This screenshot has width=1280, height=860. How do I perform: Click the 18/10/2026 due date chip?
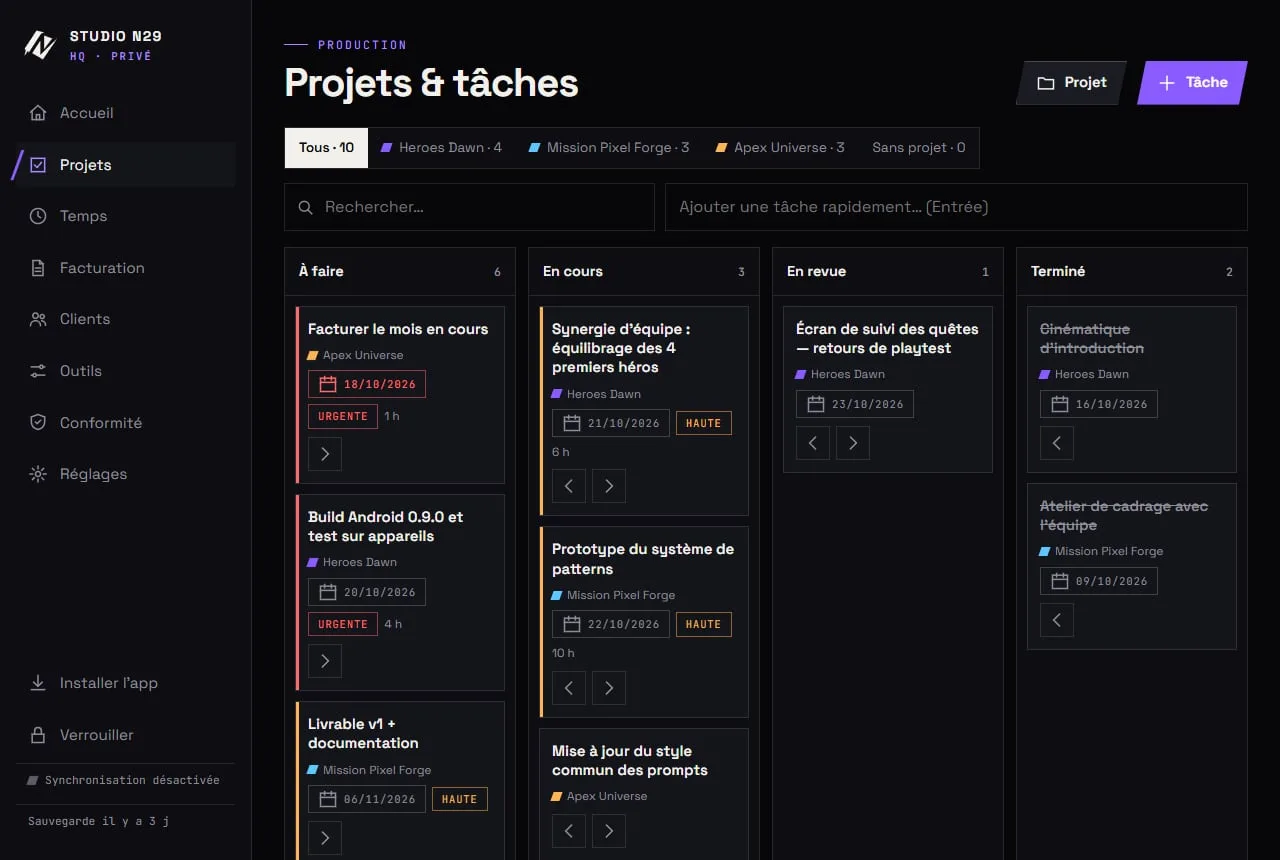point(367,384)
